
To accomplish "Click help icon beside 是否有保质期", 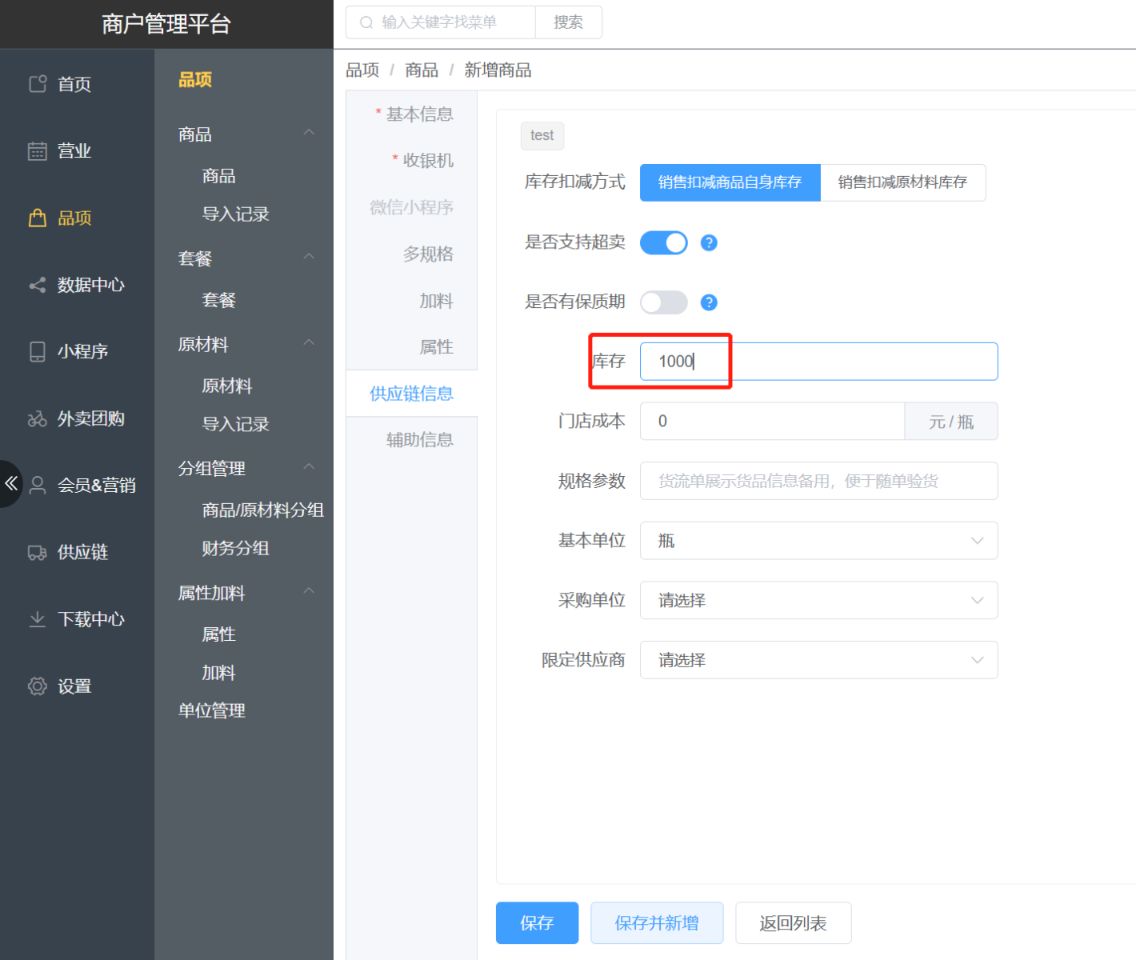I will (709, 302).
